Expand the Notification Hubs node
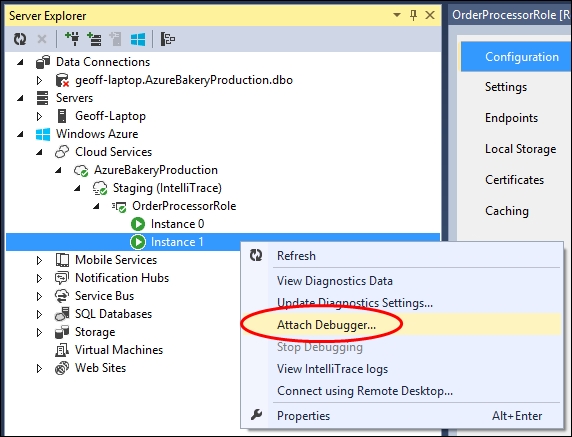The width and height of the screenshot is (572, 437). [39, 278]
